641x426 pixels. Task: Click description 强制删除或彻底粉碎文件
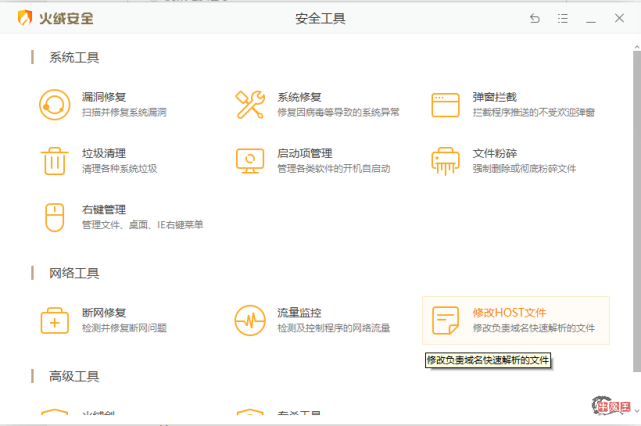click(x=524, y=169)
